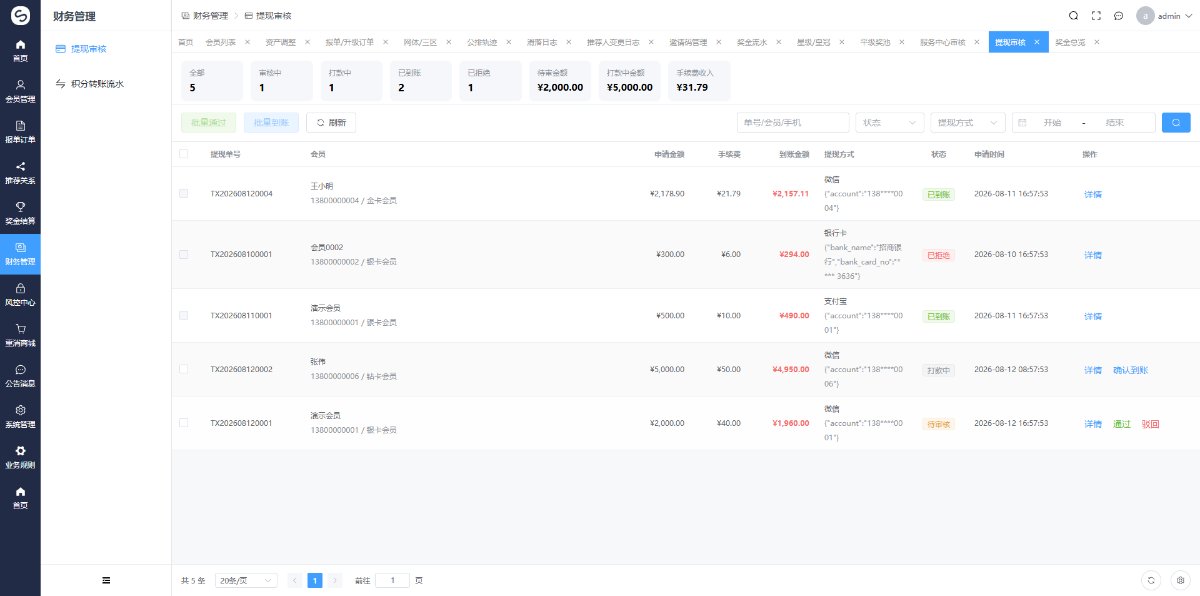Click the blue search button in filters
This screenshot has width=1200, height=596.
click(x=1176, y=122)
